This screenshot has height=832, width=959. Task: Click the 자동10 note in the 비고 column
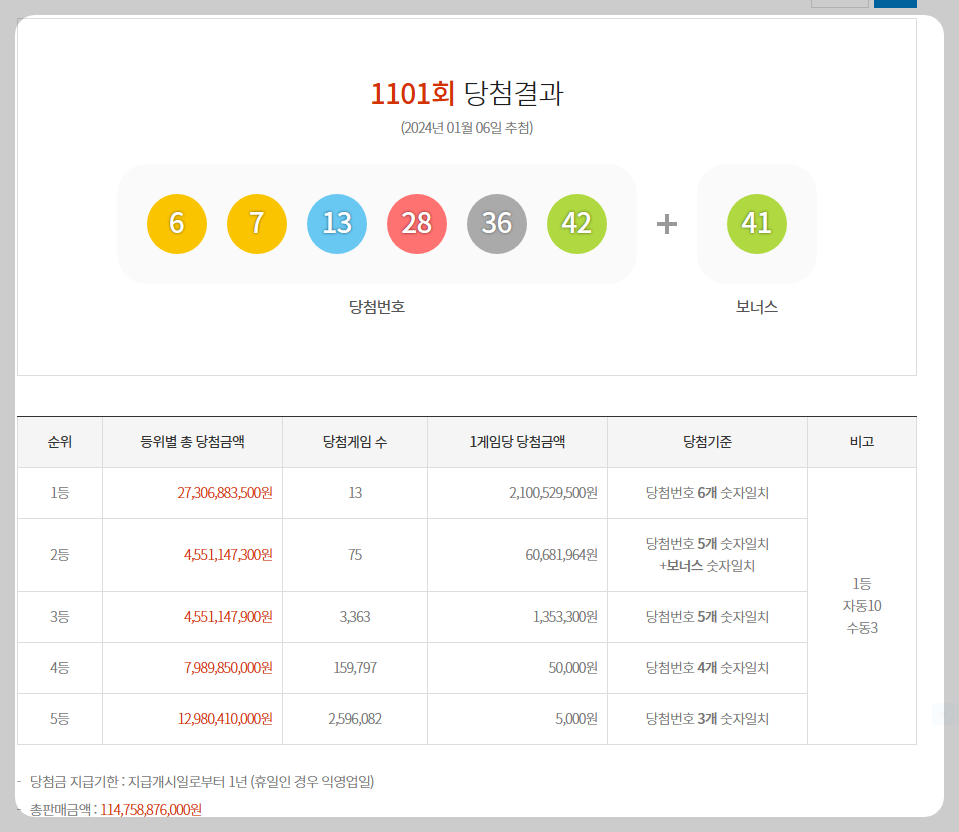coord(862,606)
